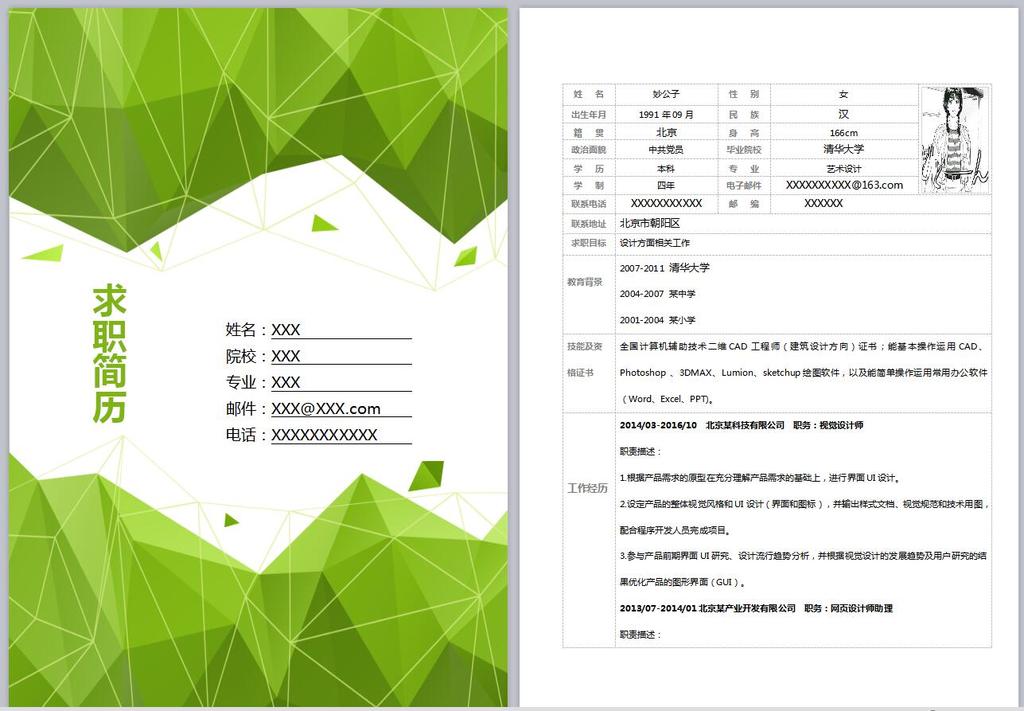Click the line starting Photoshop、3DMAX
This screenshot has width=1024, height=711.
click(x=803, y=373)
